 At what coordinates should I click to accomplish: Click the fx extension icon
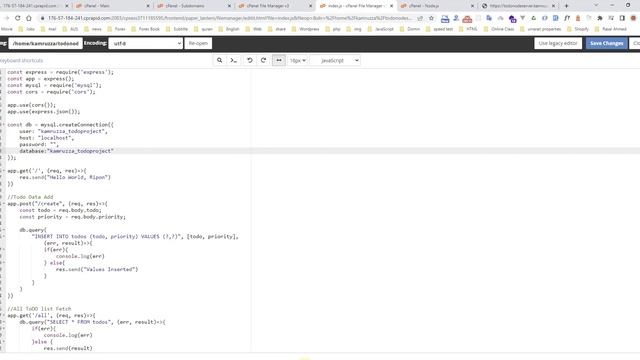pos(567,18)
